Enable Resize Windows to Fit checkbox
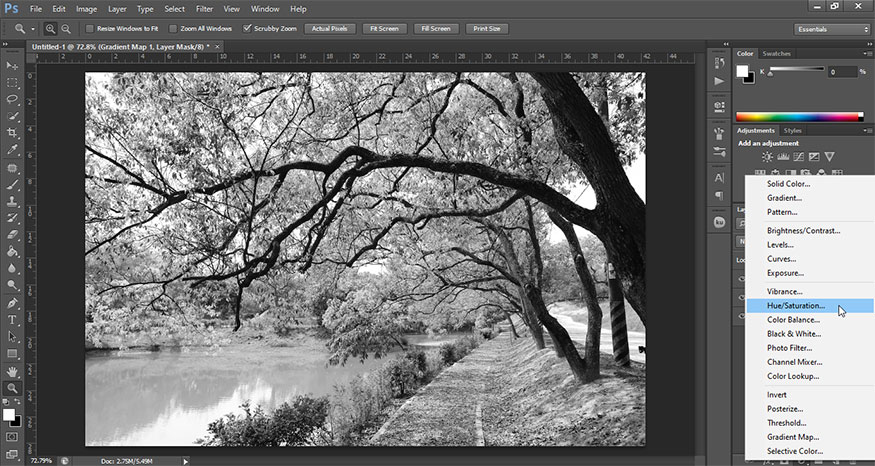 (x=89, y=28)
